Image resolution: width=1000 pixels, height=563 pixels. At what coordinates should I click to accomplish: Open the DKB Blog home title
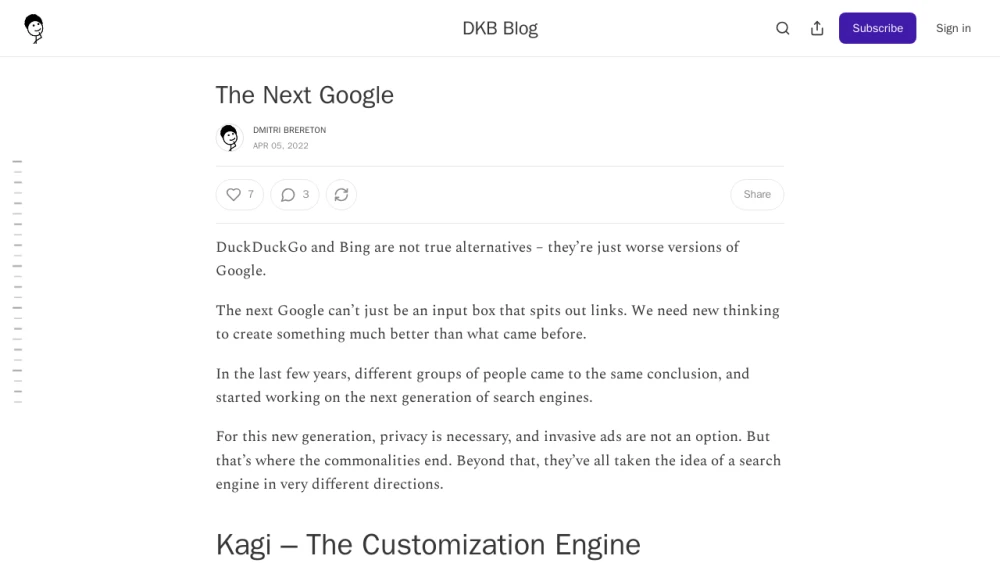[500, 28]
